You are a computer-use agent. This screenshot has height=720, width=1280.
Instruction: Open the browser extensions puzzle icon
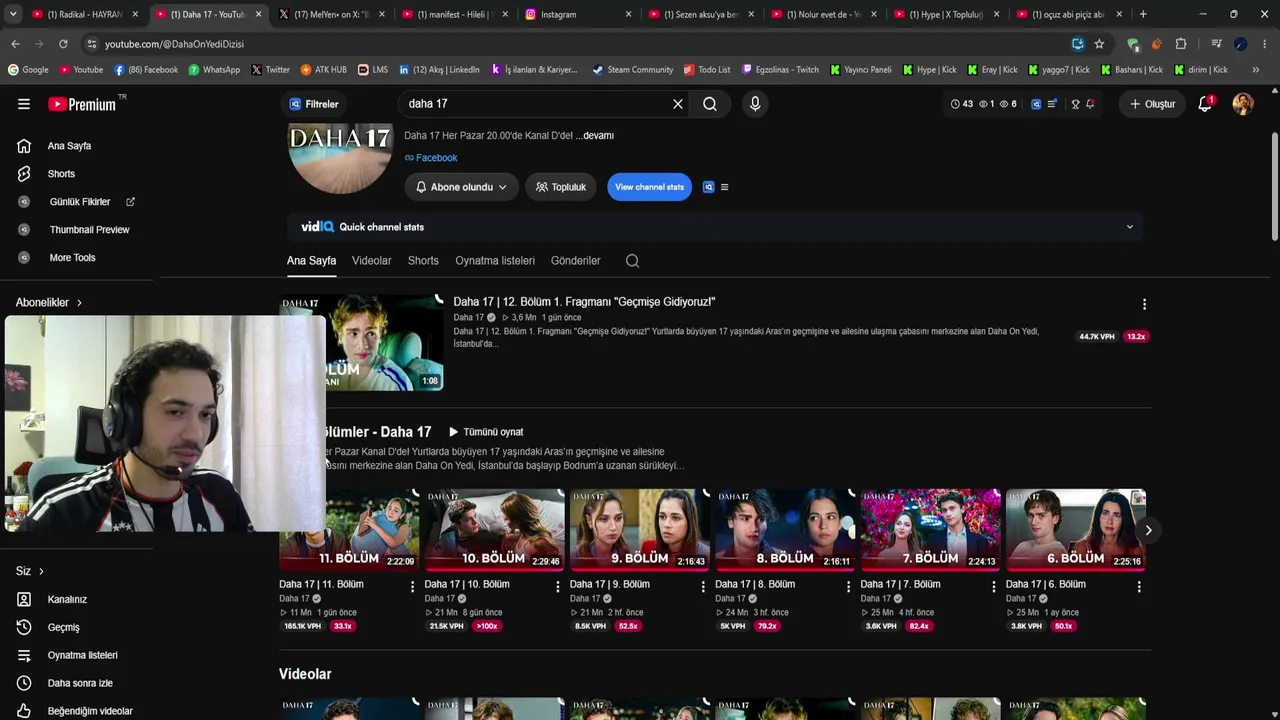(1181, 44)
